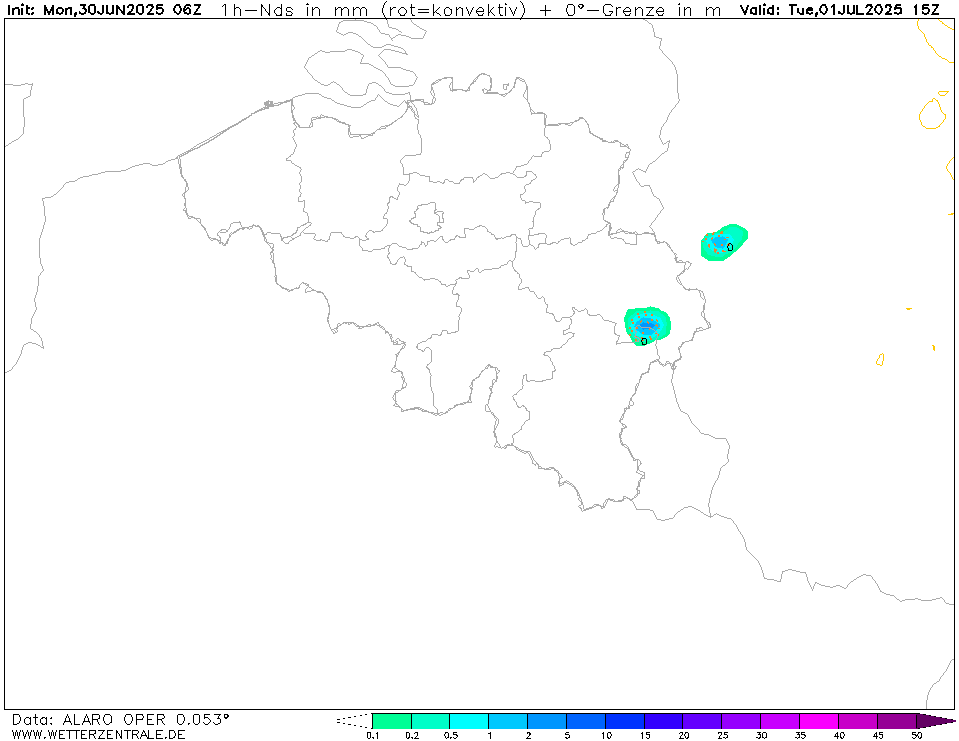The width and height of the screenshot is (959, 741).
Task: Pick the 0.2–0.5 mm legend swatch
Action: pyautogui.click(x=430, y=721)
